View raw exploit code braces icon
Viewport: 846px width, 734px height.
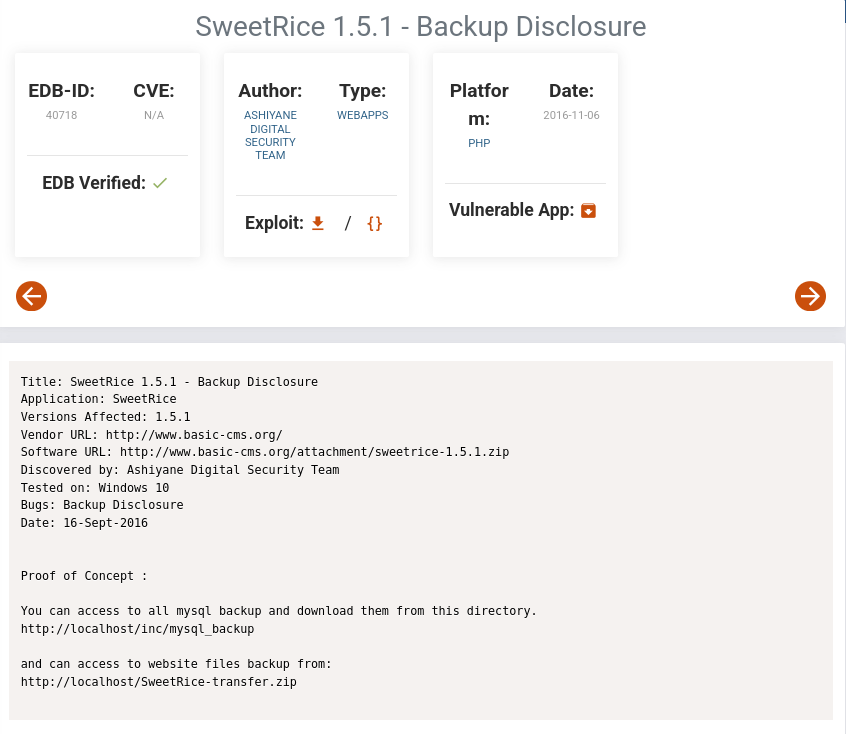point(374,223)
